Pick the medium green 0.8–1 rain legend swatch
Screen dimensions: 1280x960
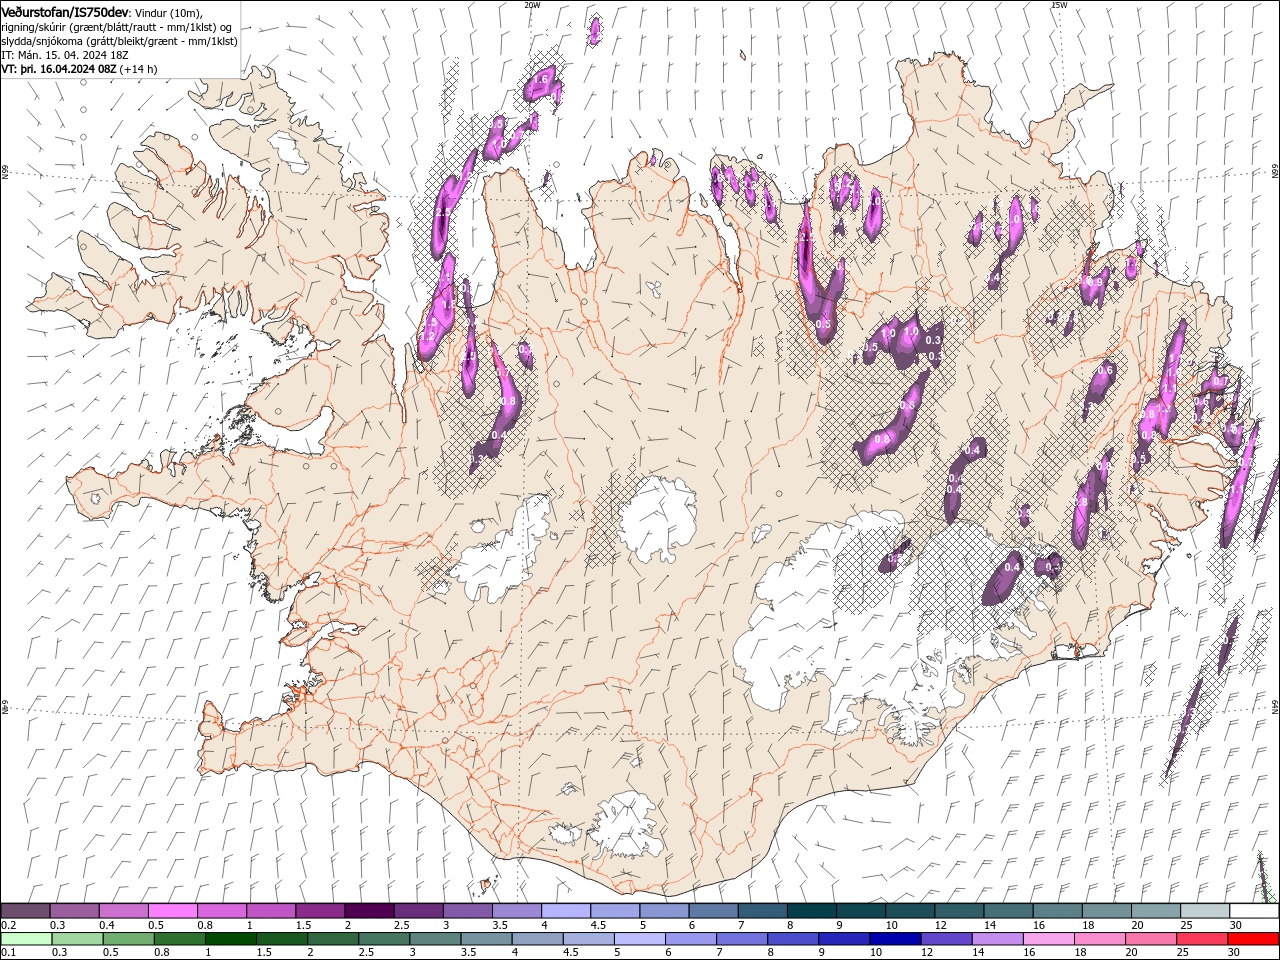coord(179,939)
